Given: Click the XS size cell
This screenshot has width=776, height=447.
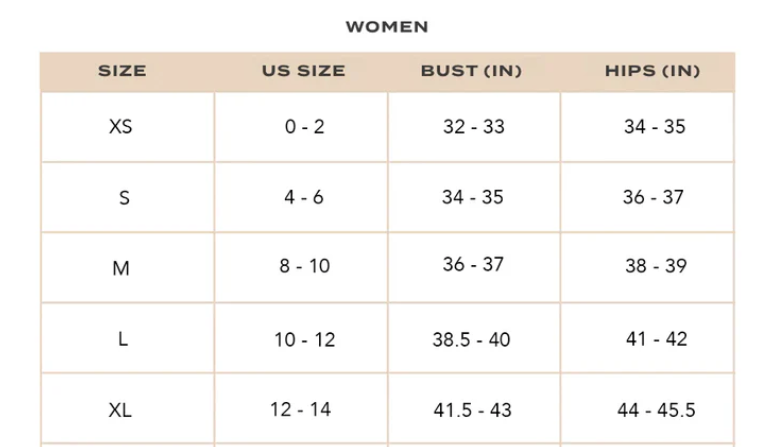Looking at the screenshot, I should click(x=121, y=127).
